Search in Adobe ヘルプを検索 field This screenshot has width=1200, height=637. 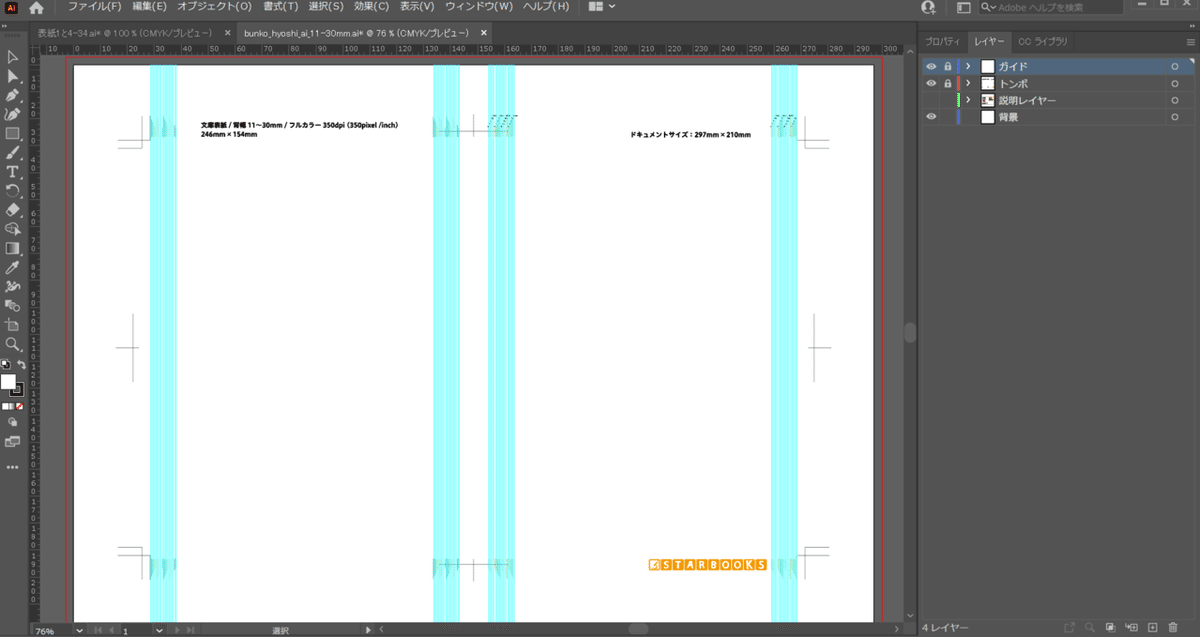point(1051,7)
